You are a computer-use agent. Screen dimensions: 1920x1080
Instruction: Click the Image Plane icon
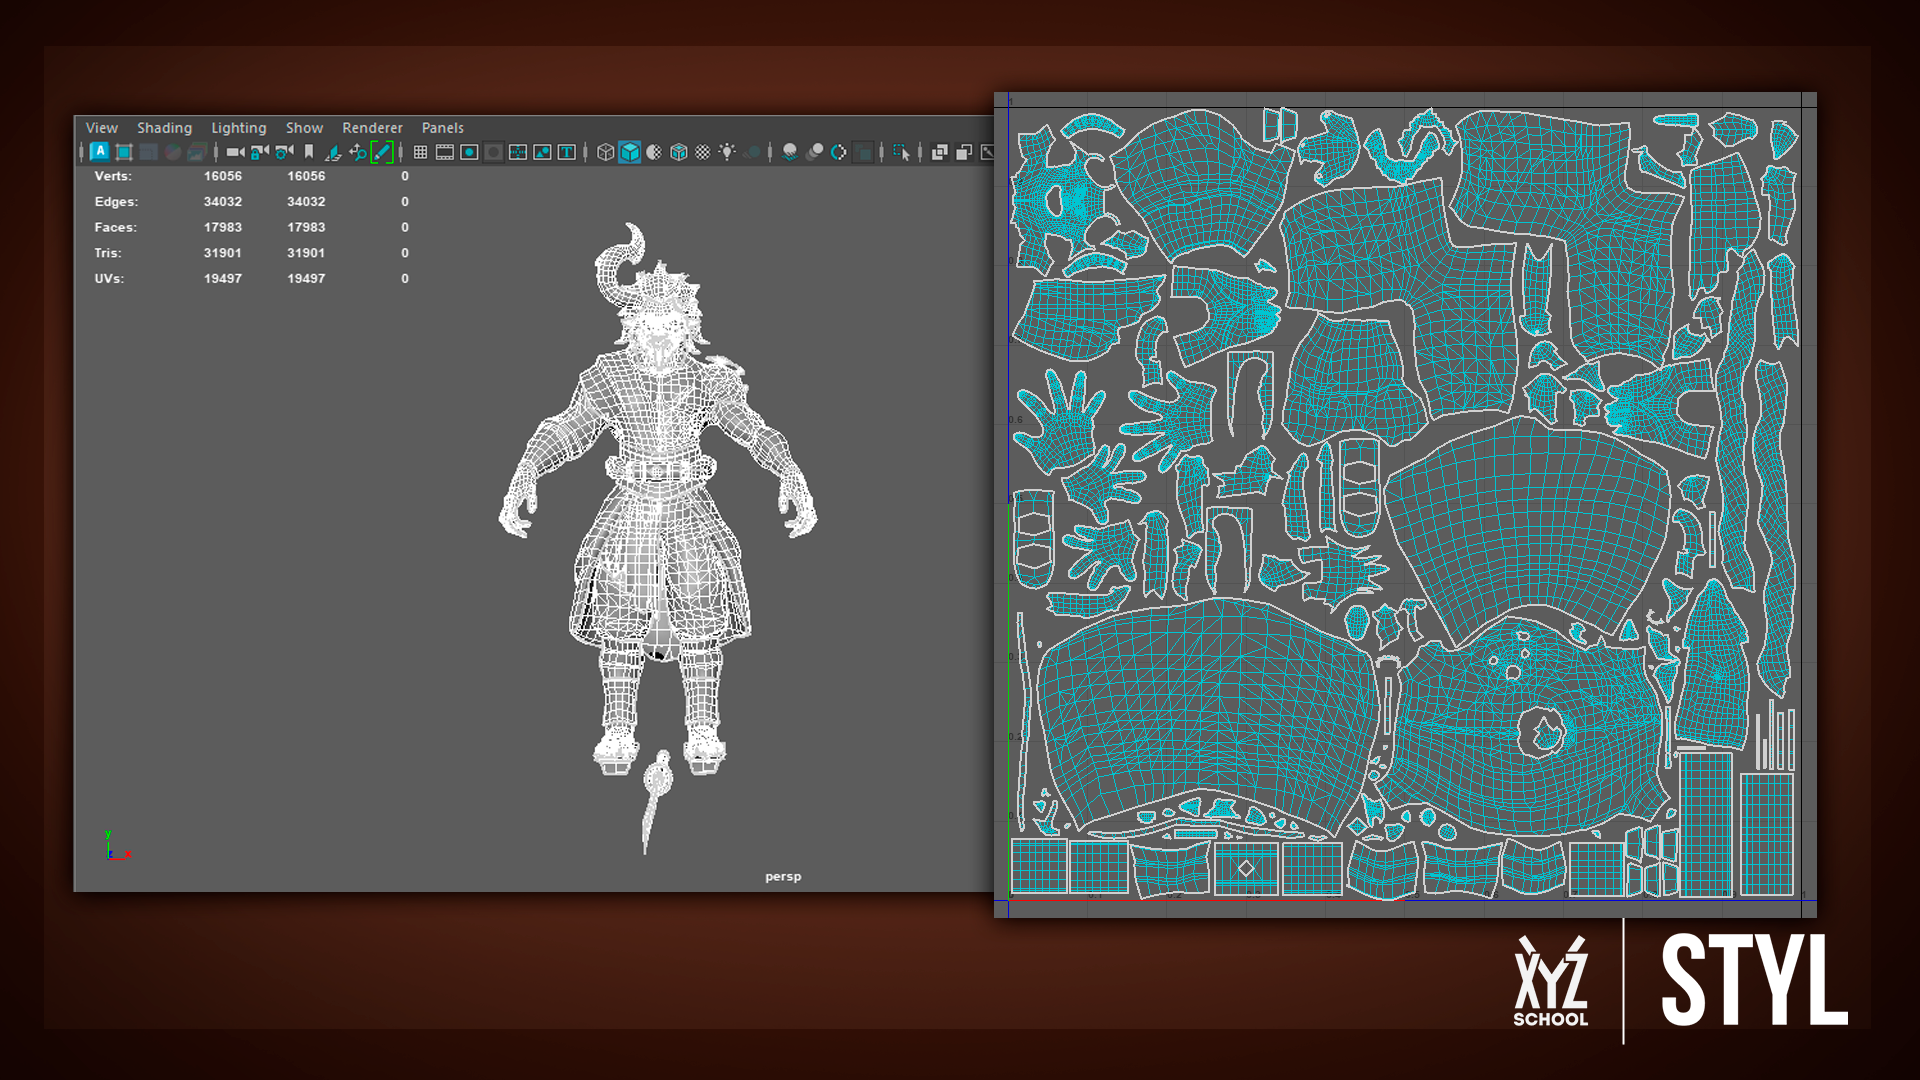click(333, 152)
